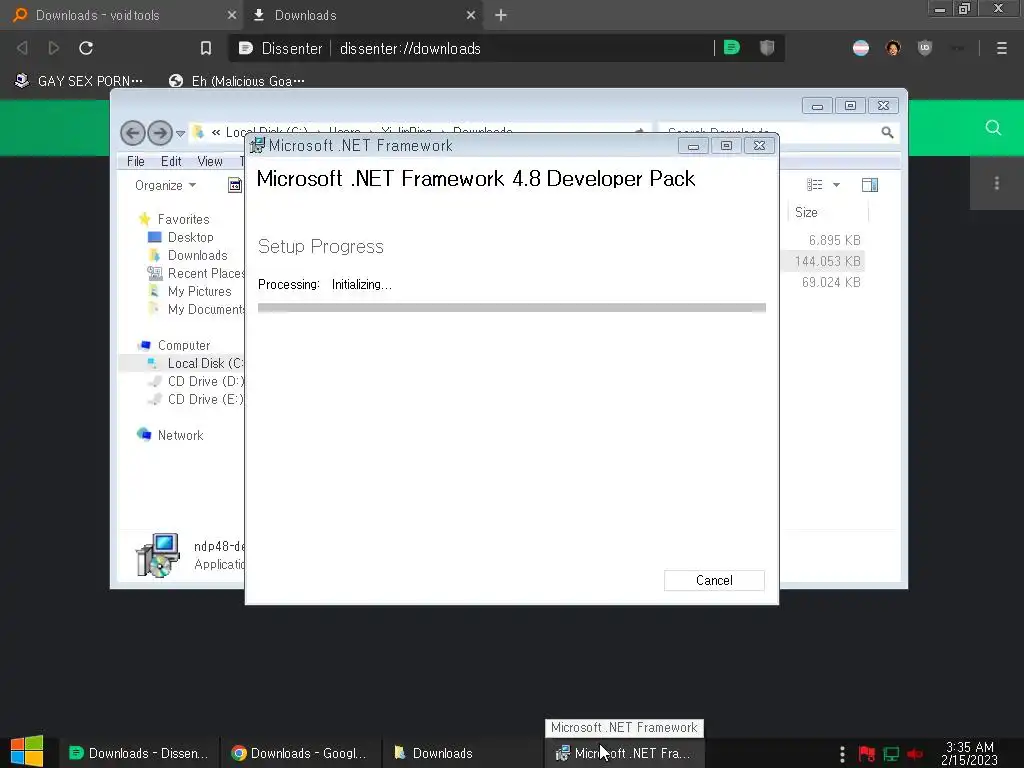Image resolution: width=1024 pixels, height=768 pixels.
Task: Open My Pictures in Favorites
Action: tap(199, 291)
